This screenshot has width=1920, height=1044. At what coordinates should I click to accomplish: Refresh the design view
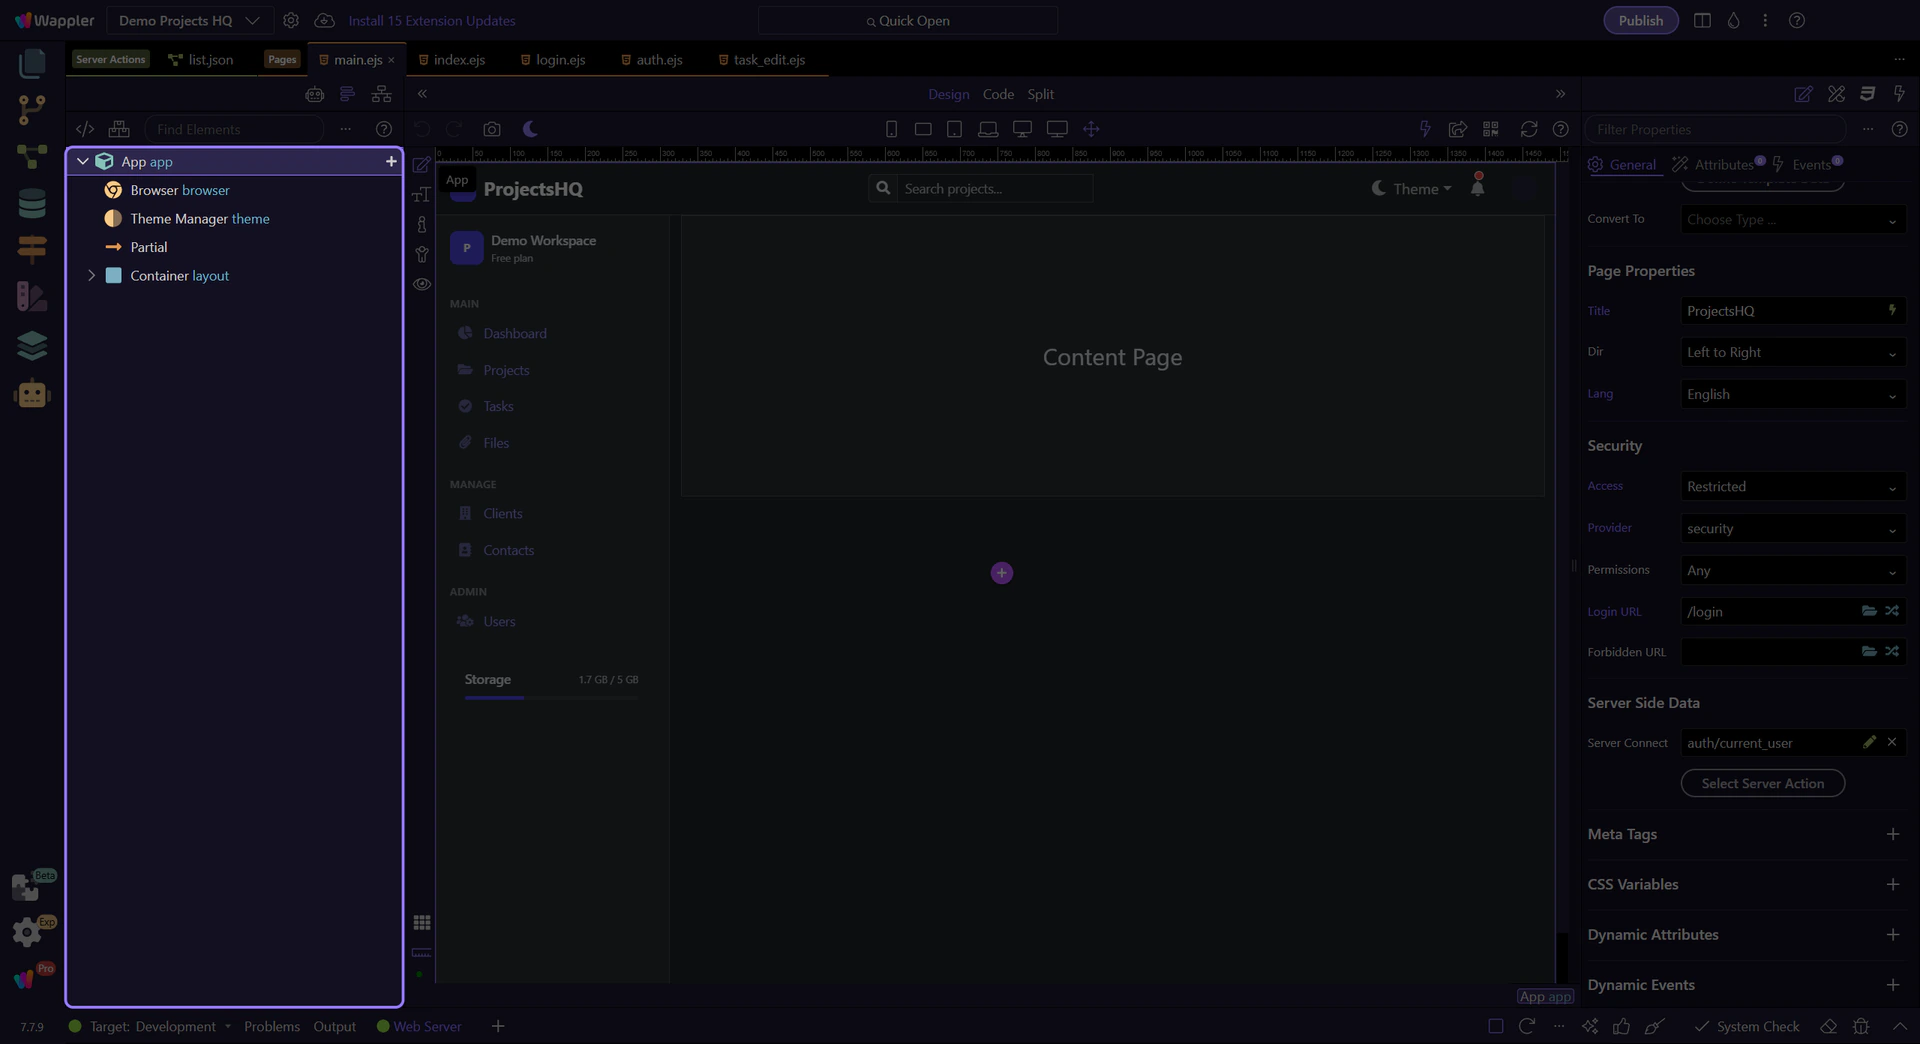(x=1528, y=129)
